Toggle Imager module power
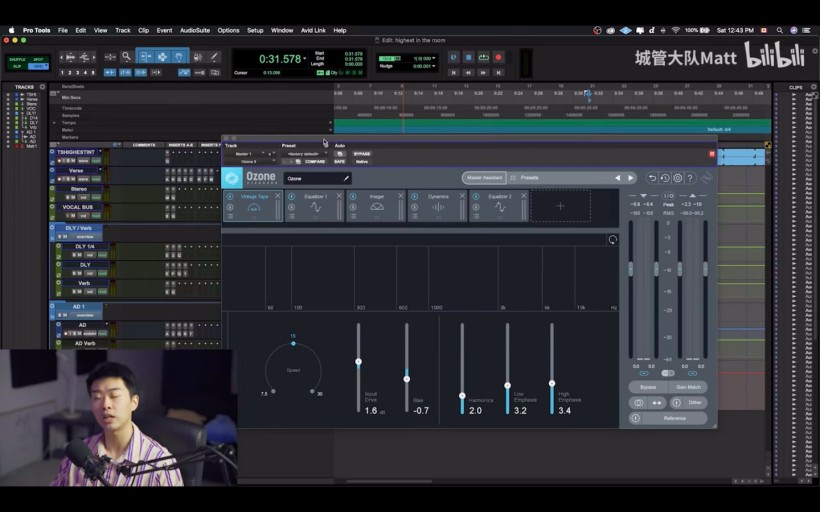The image size is (820, 512). (353, 196)
